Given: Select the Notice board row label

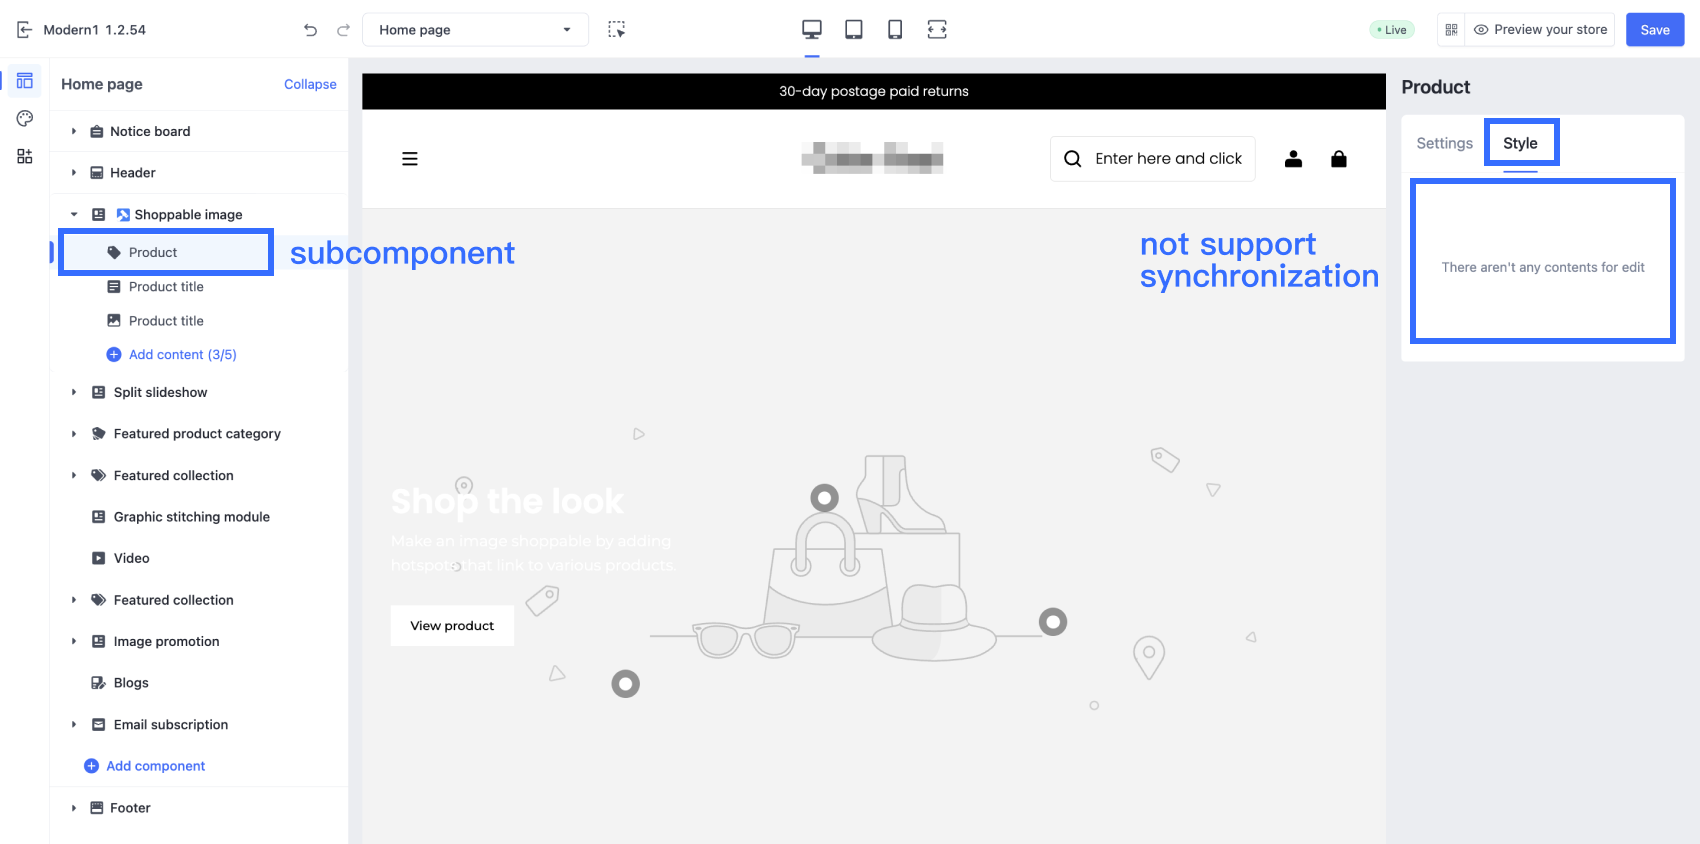Looking at the screenshot, I should (x=150, y=131).
